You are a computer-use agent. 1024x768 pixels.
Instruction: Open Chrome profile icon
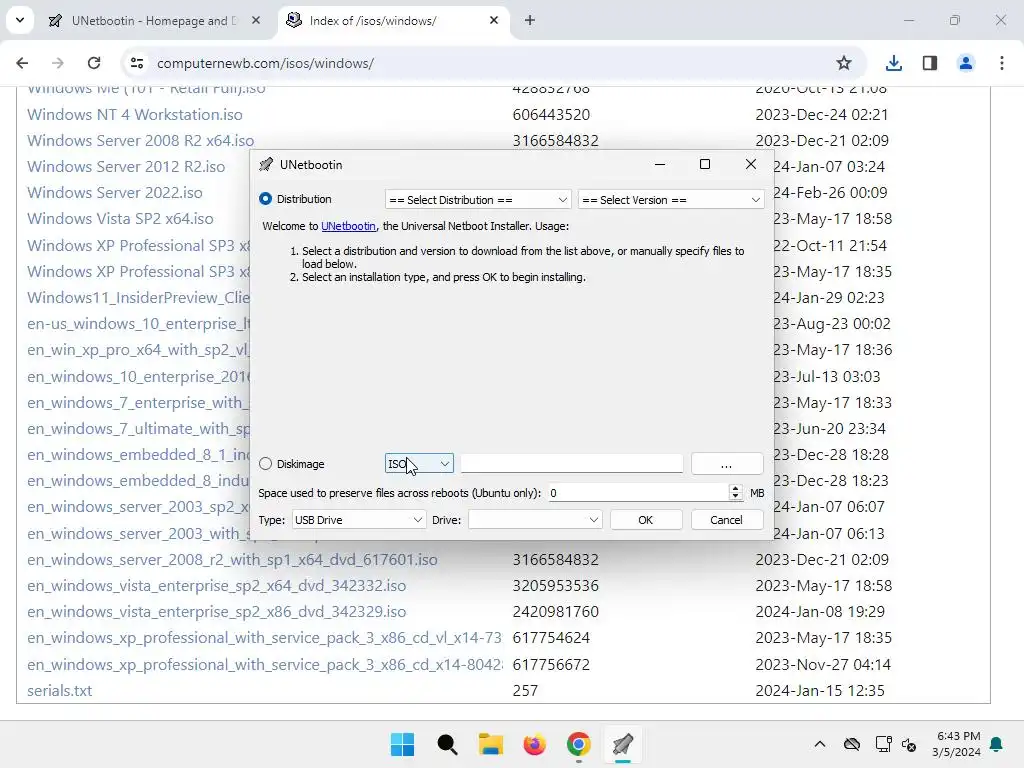(965, 63)
